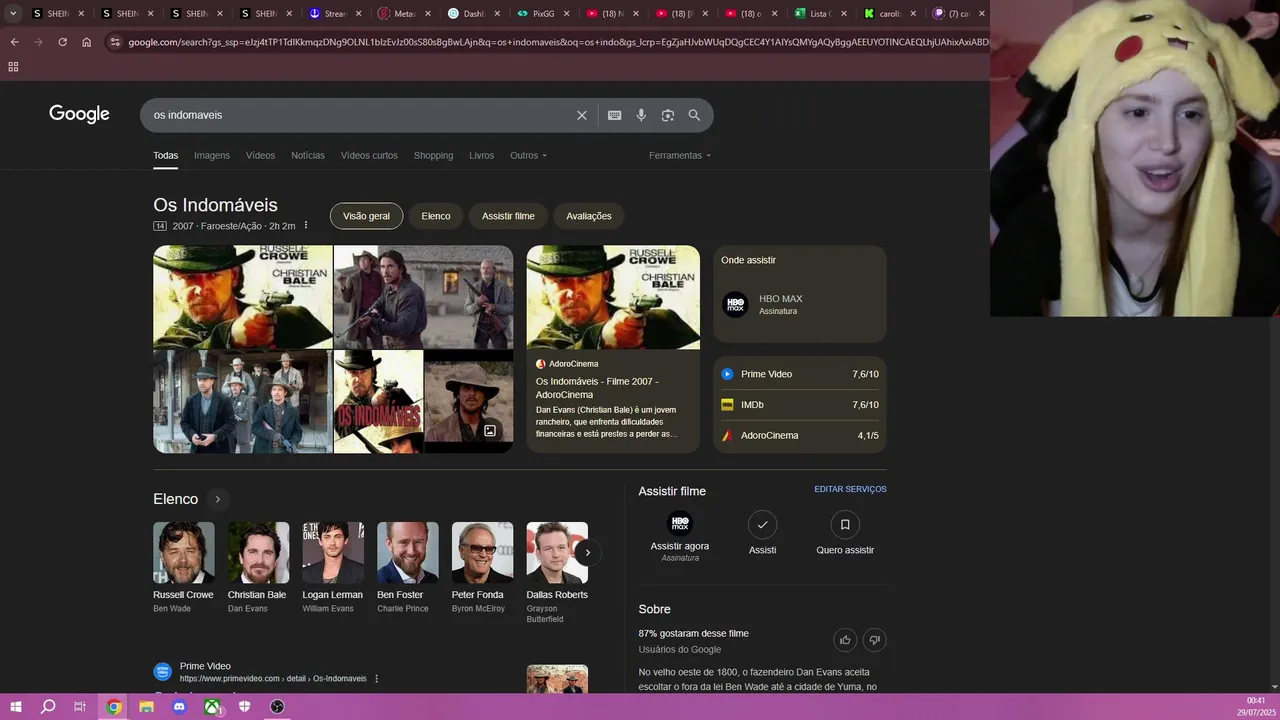Open the Ferramentas tools dropdown
Image resolution: width=1280 pixels, height=720 pixels.
tap(680, 155)
